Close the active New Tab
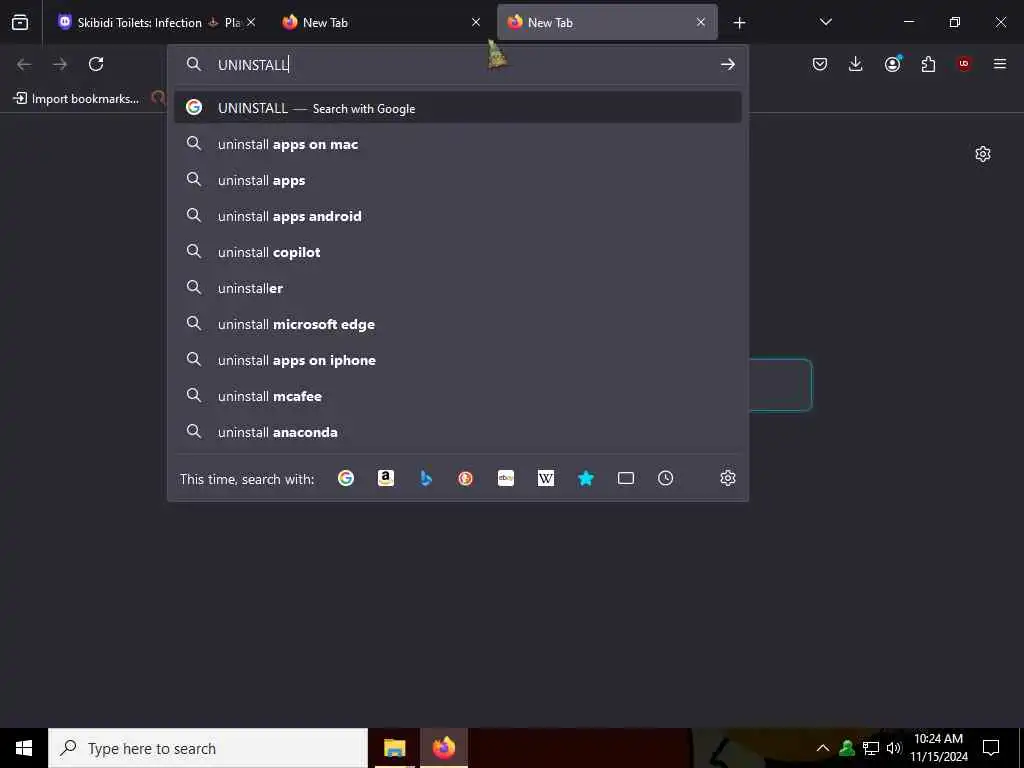 (x=701, y=23)
